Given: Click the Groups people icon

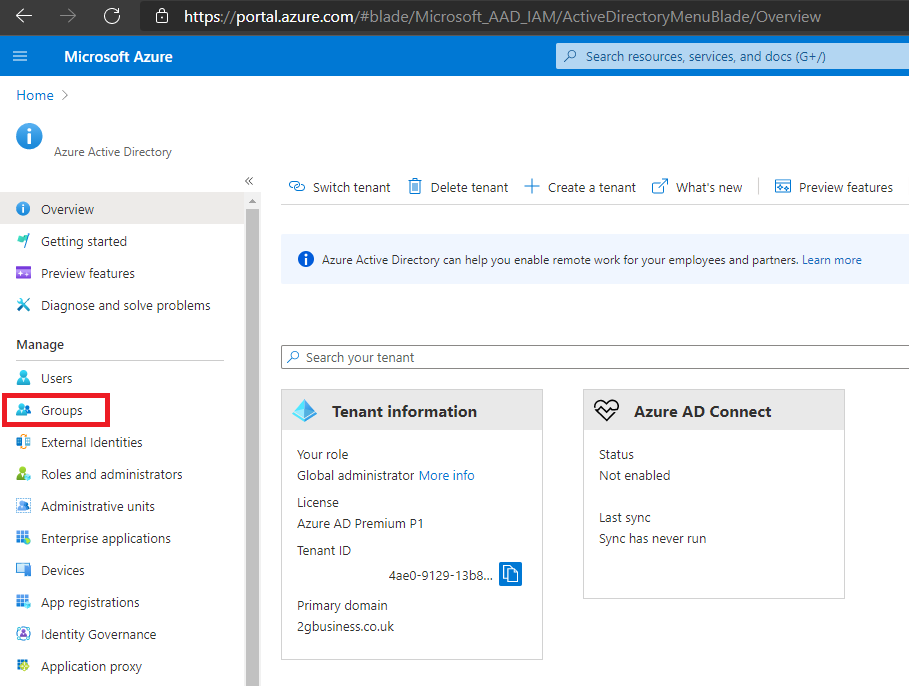Looking at the screenshot, I should [x=23, y=410].
